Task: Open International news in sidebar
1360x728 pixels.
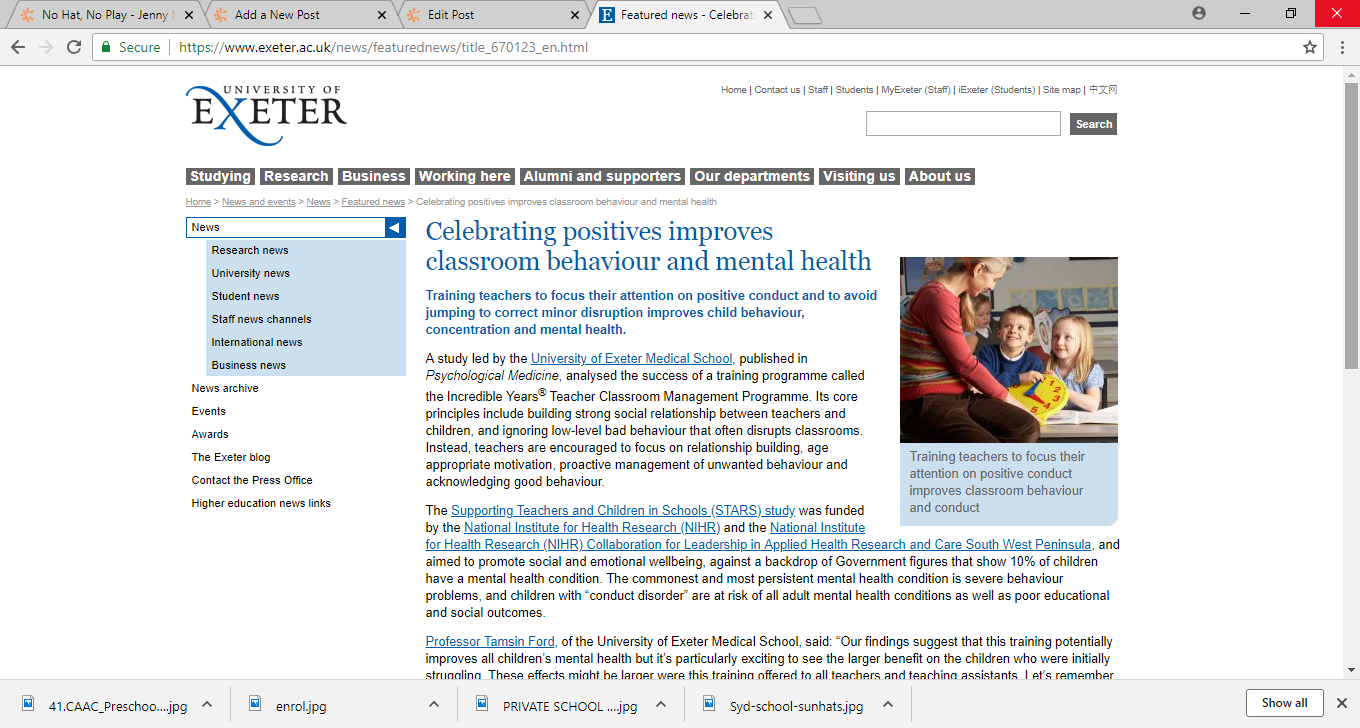Action: (x=257, y=342)
